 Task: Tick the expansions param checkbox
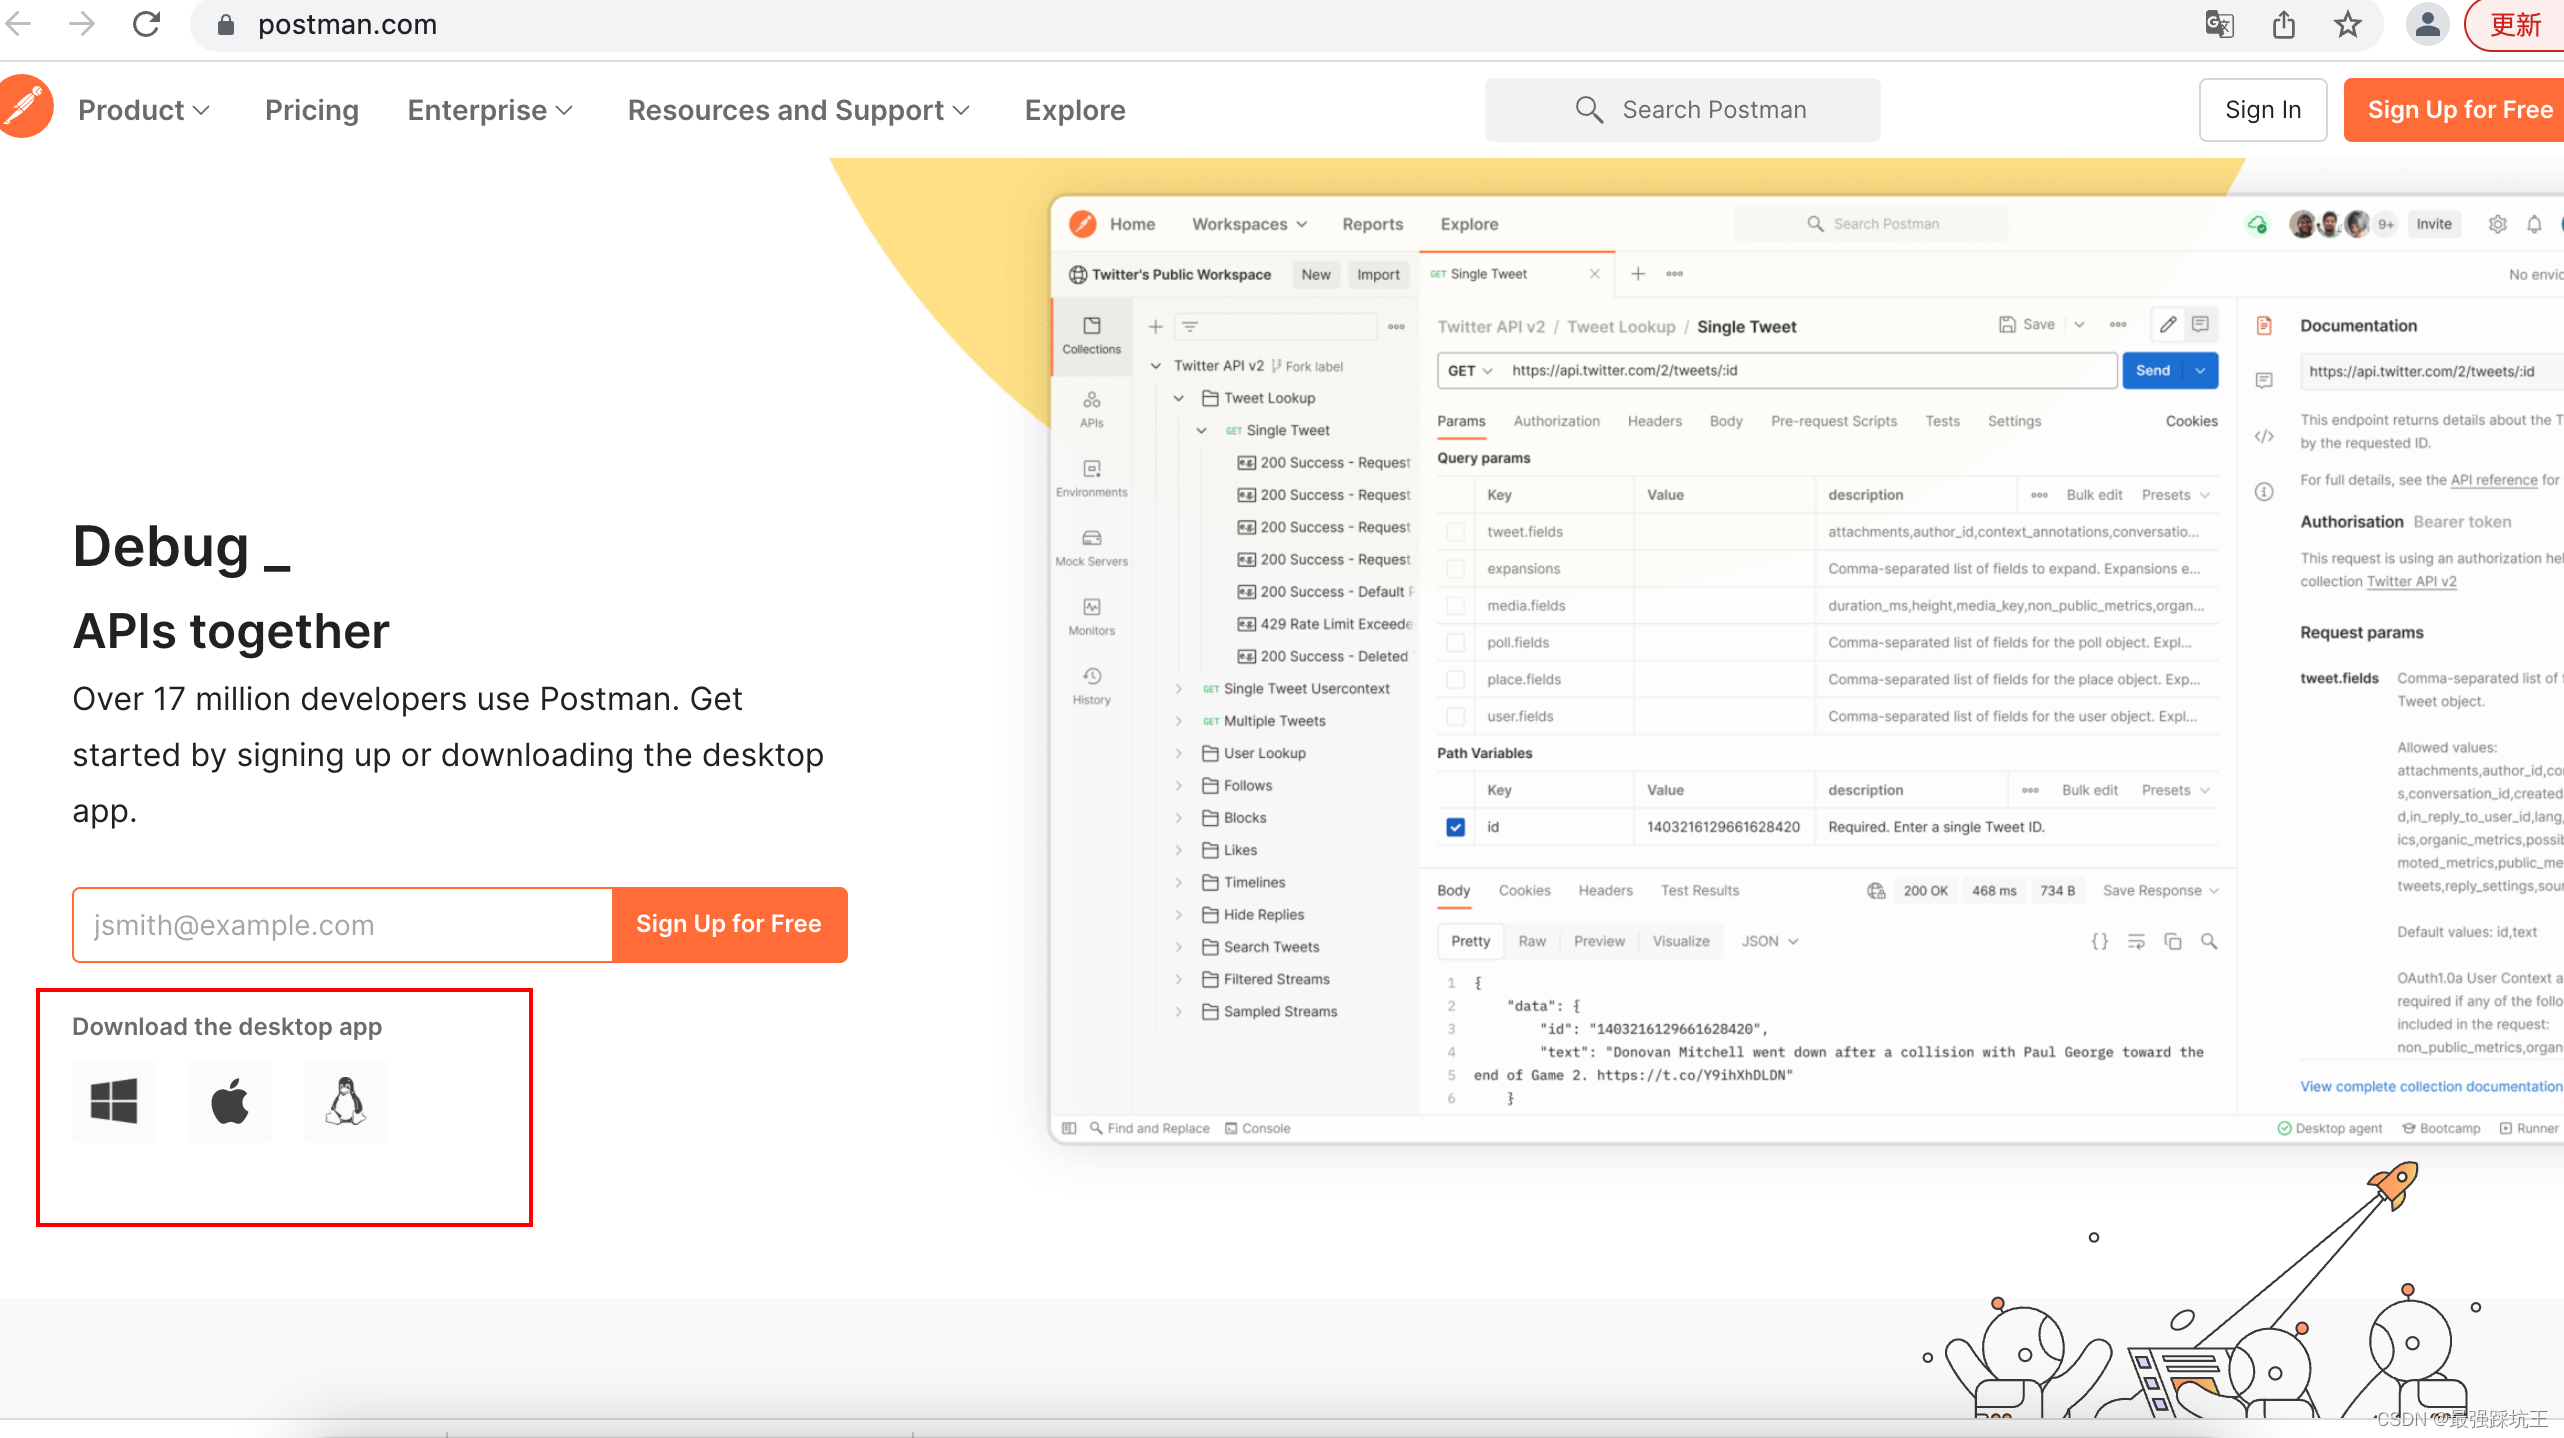click(x=1456, y=569)
